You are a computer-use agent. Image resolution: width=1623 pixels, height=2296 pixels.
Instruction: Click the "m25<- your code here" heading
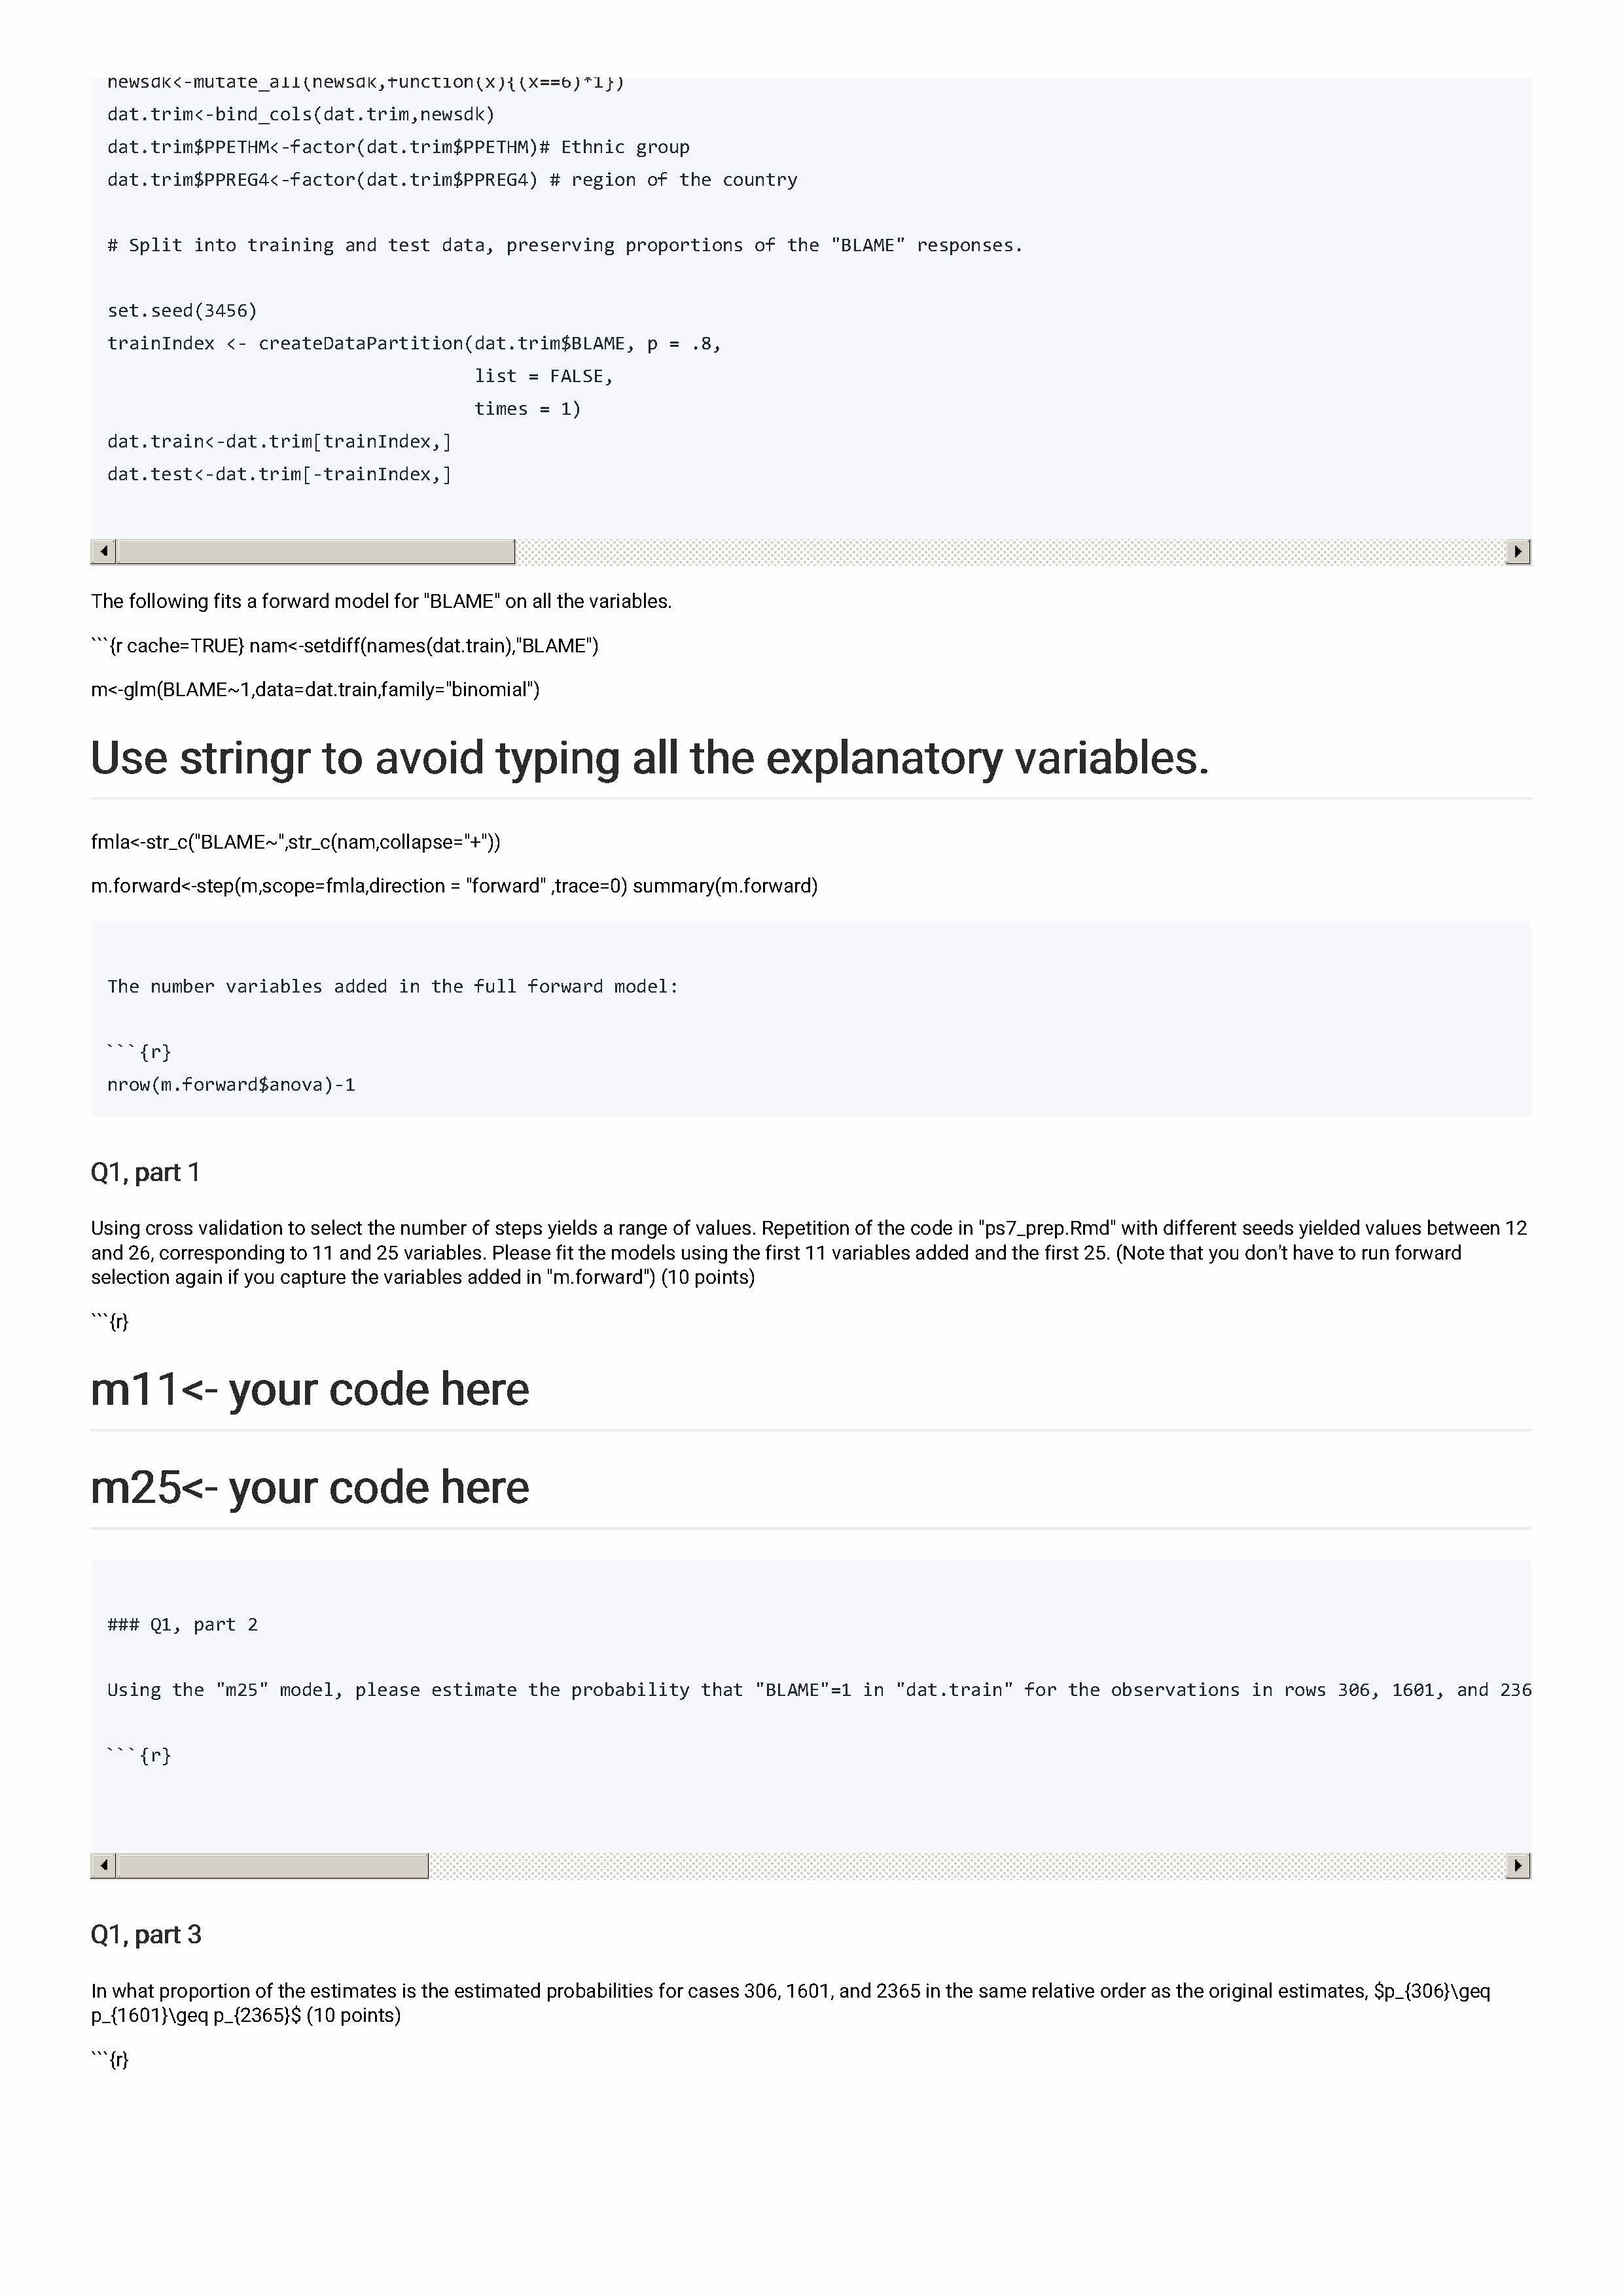[x=309, y=1487]
